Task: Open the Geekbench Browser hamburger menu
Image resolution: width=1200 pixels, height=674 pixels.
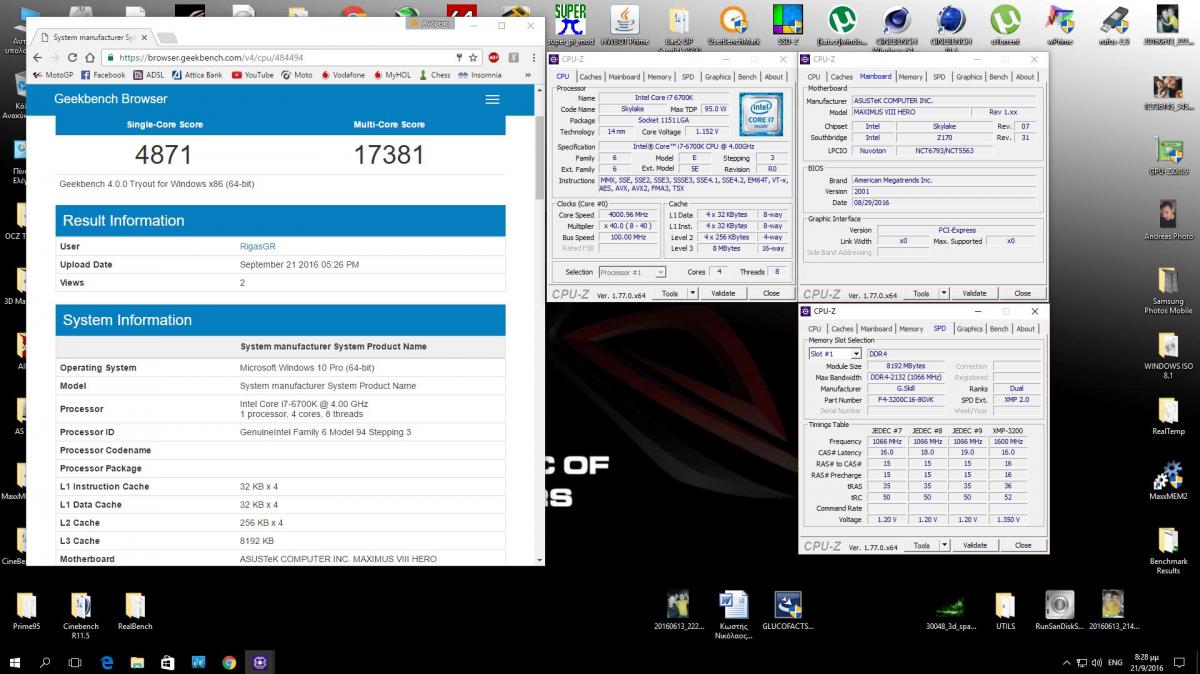Action: [492, 99]
